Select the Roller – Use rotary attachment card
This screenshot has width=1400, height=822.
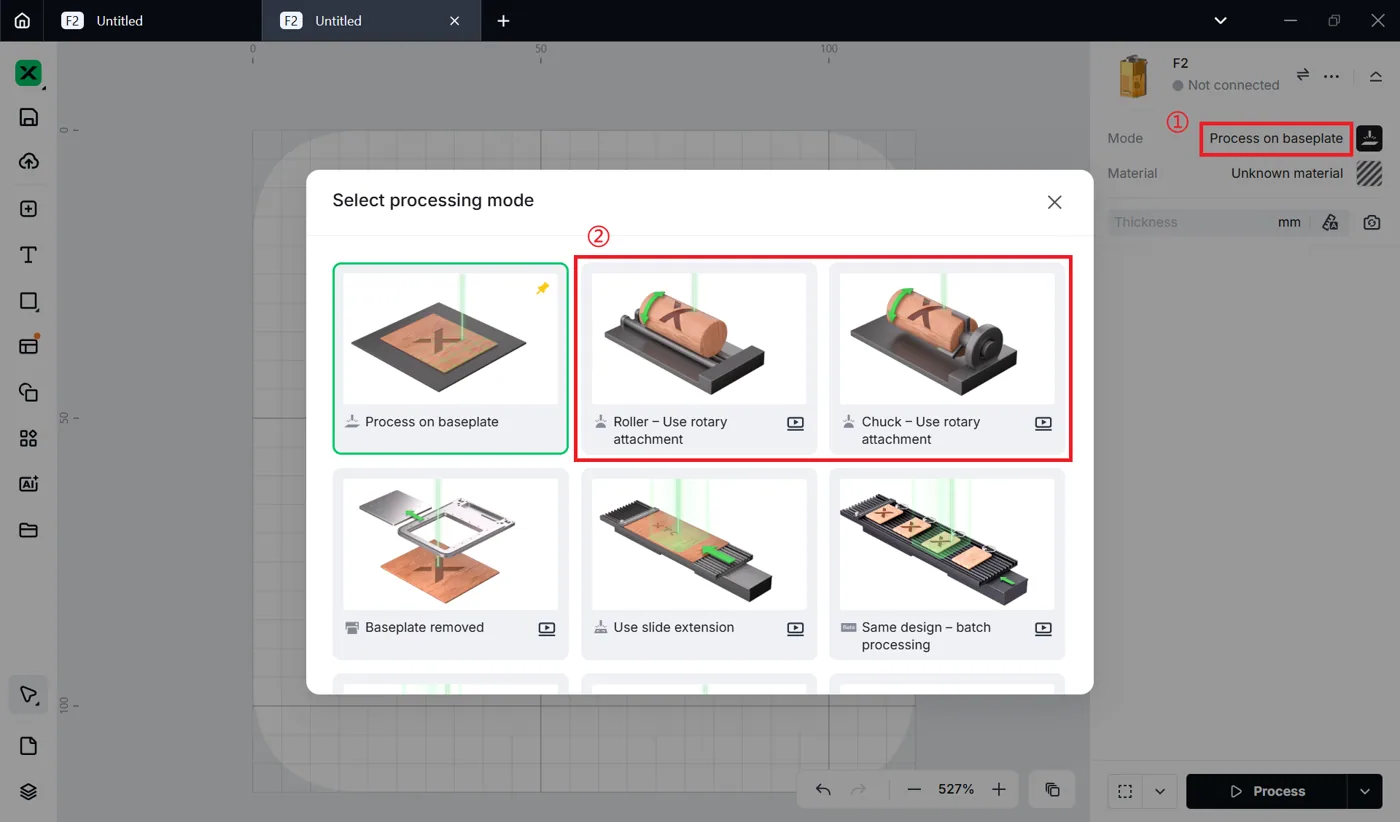(x=699, y=358)
